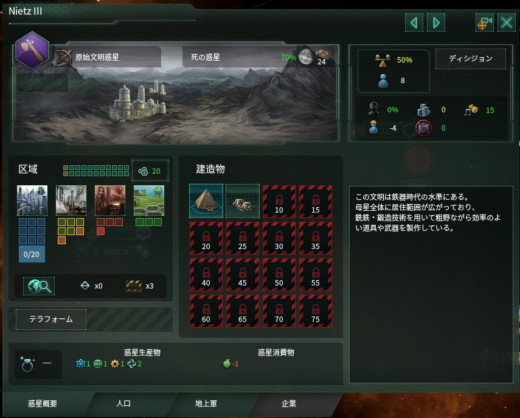Switch to the 人口 tab
Screen dimensions: 520x418
(x=123, y=404)
